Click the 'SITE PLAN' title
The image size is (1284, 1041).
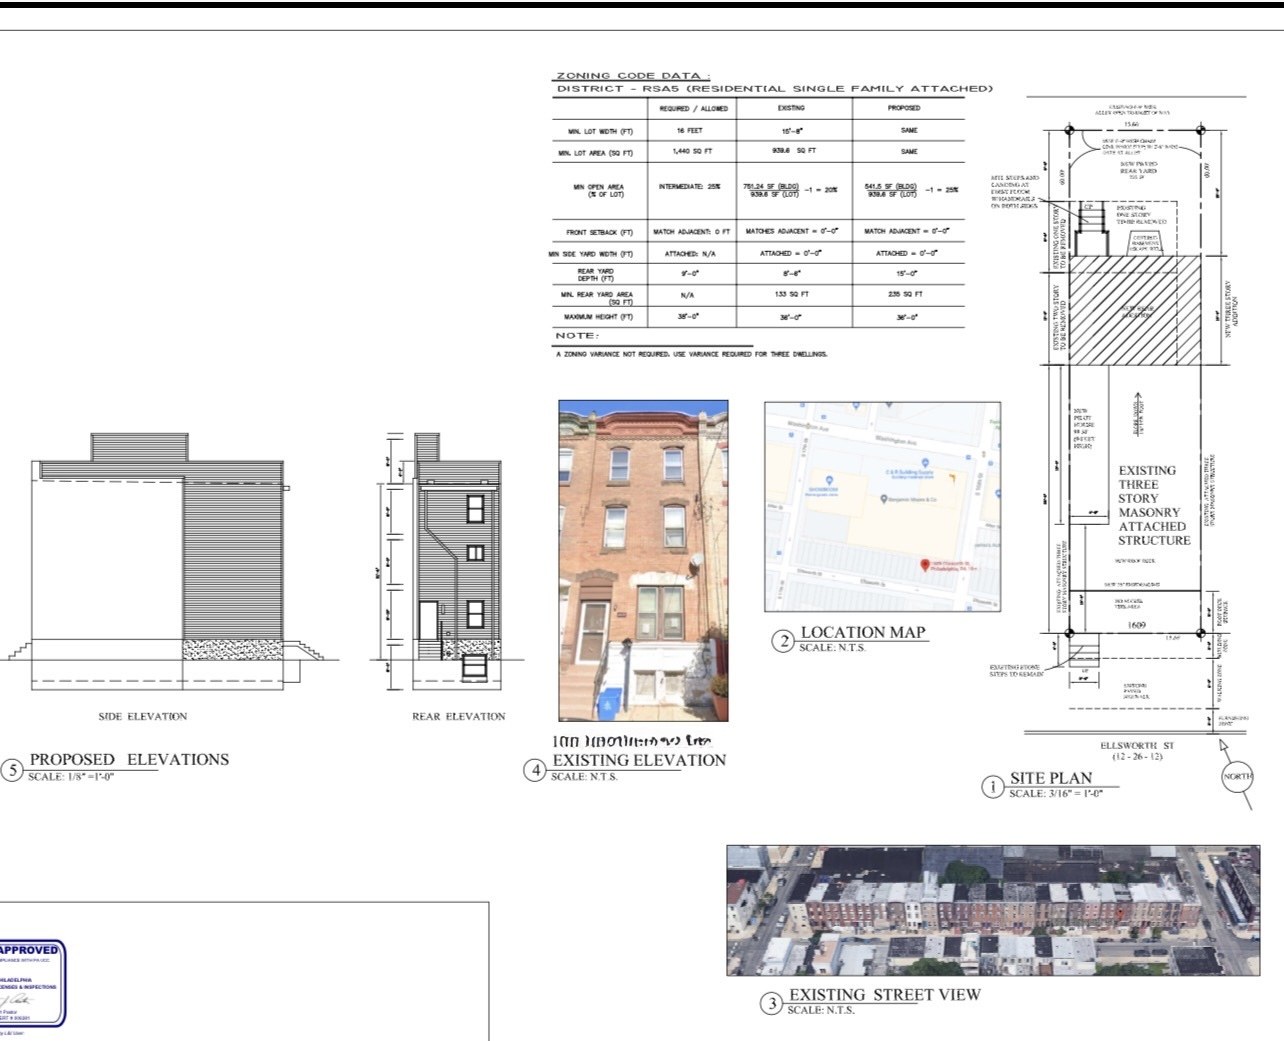1051,778
